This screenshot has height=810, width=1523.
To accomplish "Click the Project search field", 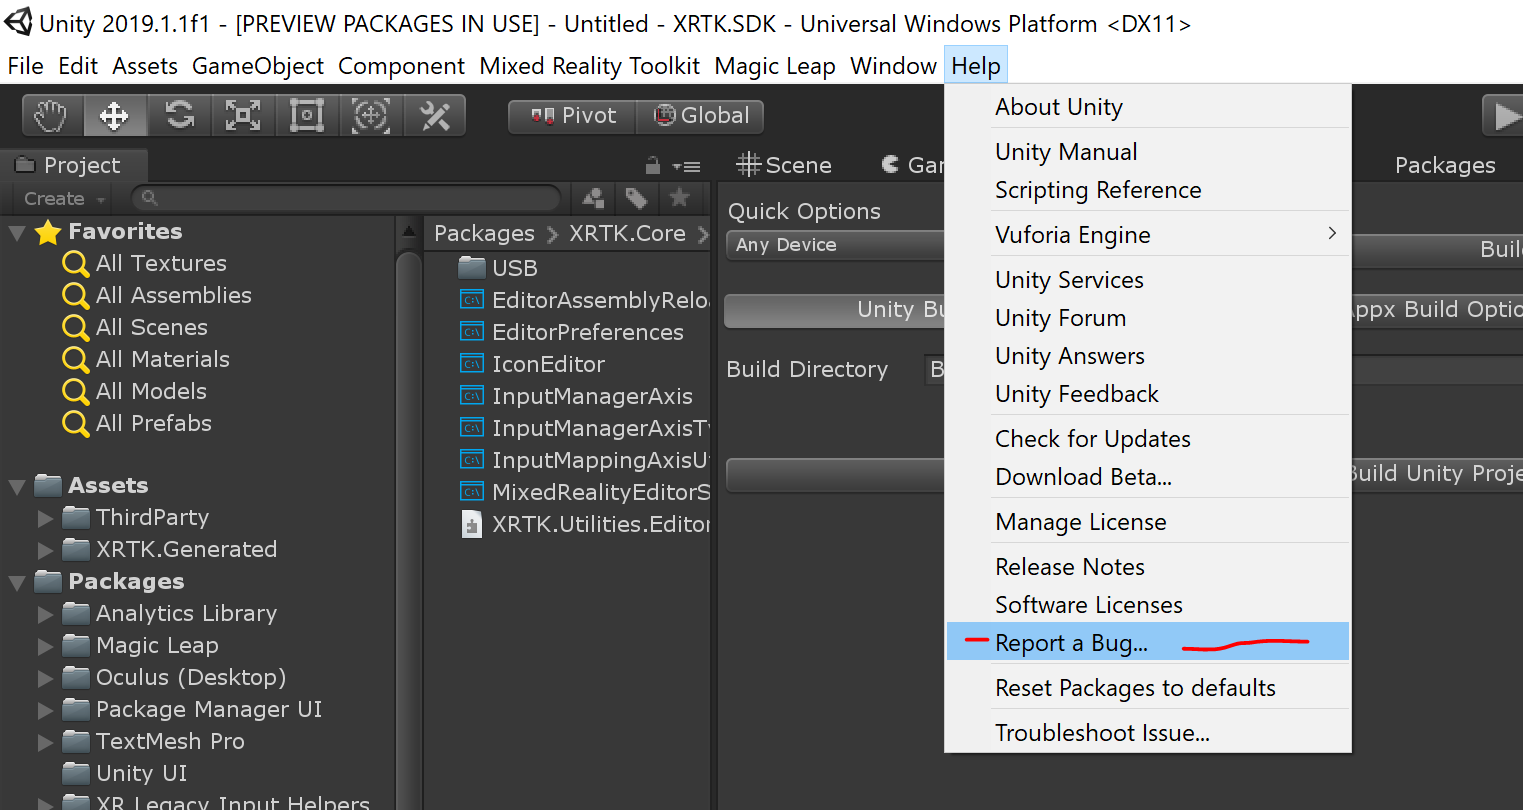I will [x=345, y=198].
